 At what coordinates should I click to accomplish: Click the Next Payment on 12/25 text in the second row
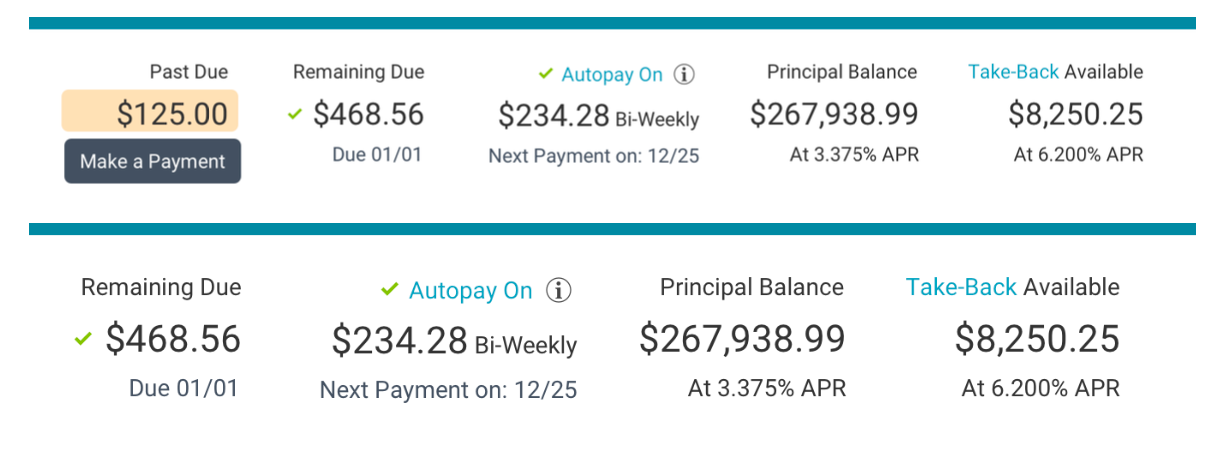(x=448, y=390)
